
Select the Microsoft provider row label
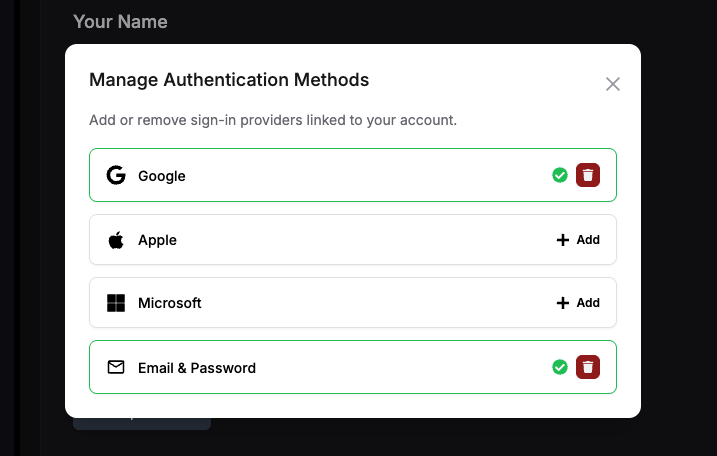point(170,303)
